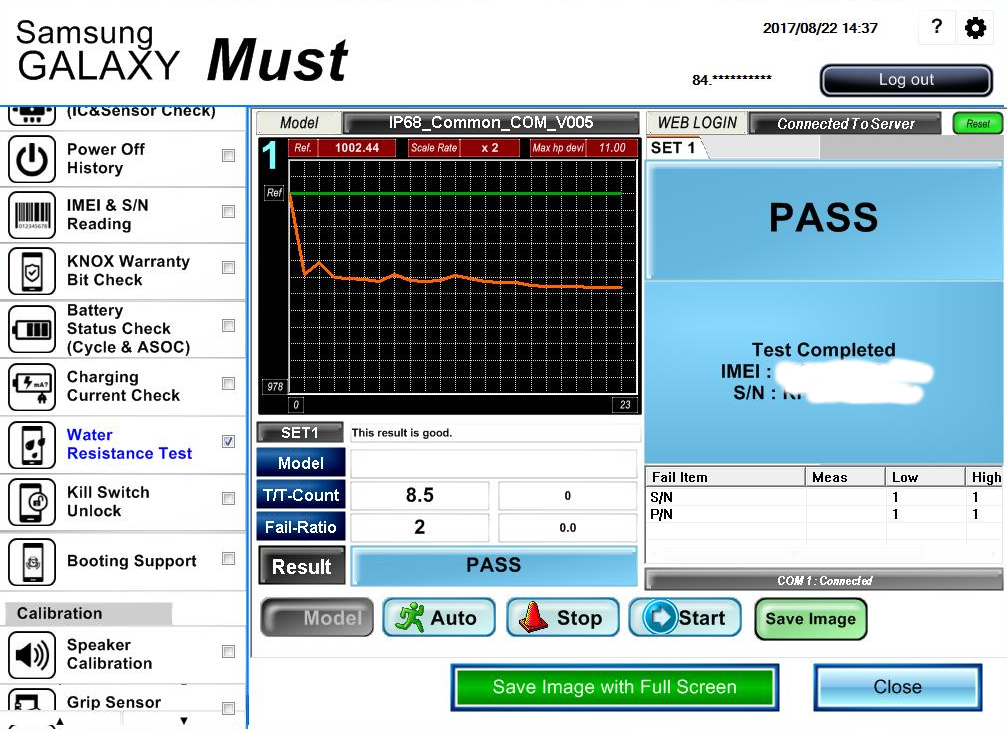Viewport: 1007px width, 730px height.
Task: Tick the Kill Switch Unlock checkbox
Action: (228, 498)
